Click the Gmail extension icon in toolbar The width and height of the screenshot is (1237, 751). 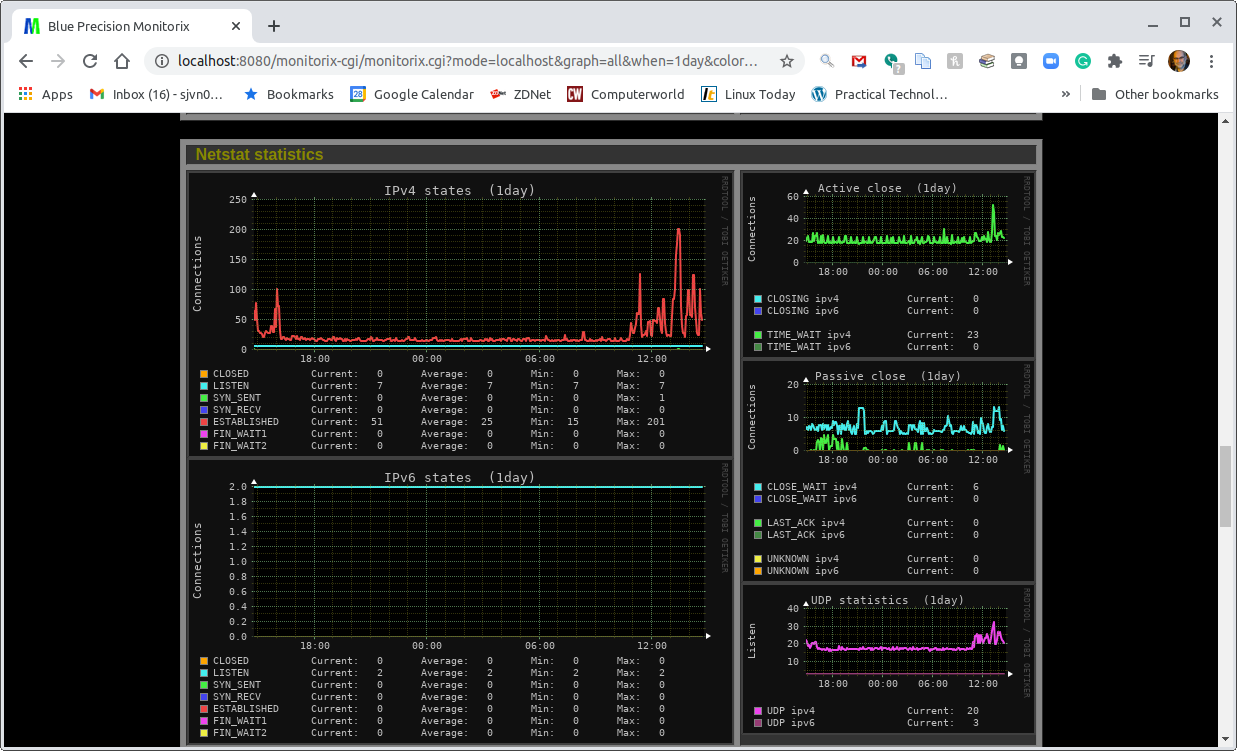pos(858,61)
